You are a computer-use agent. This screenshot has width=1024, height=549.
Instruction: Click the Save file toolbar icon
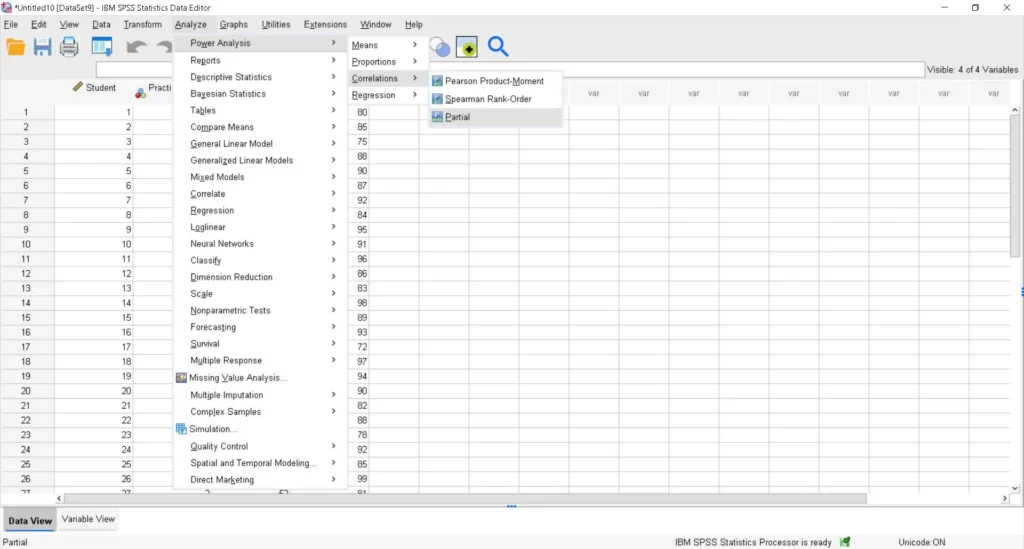point(42,47)
